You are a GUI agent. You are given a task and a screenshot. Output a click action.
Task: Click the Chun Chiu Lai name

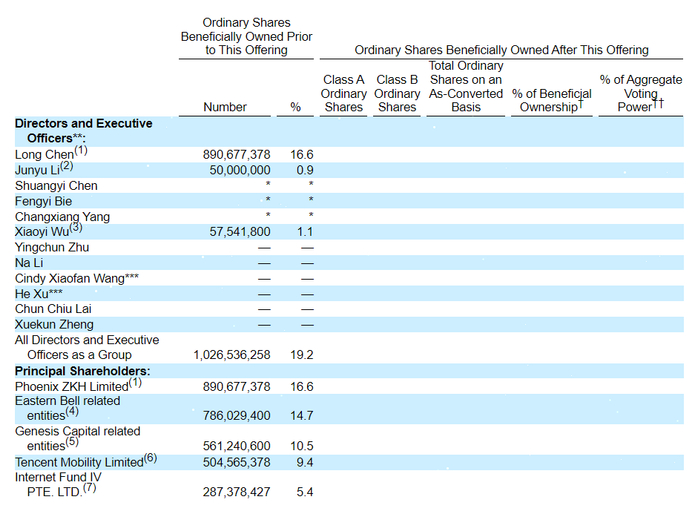coord(55,309)
